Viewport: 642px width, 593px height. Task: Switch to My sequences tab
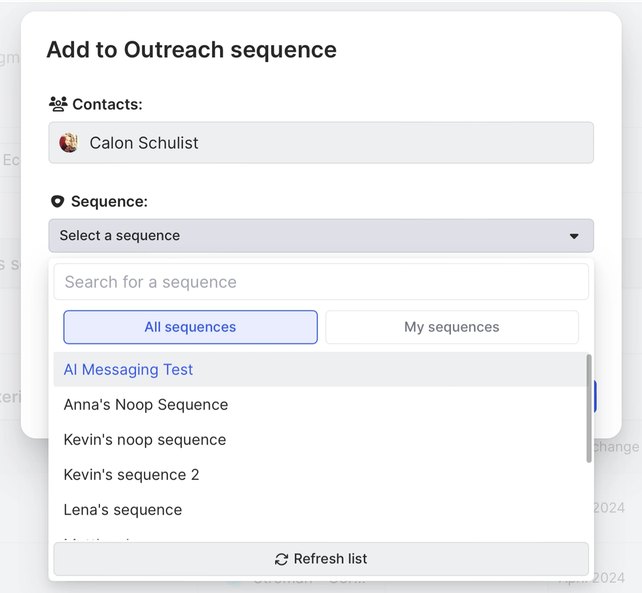451,327
